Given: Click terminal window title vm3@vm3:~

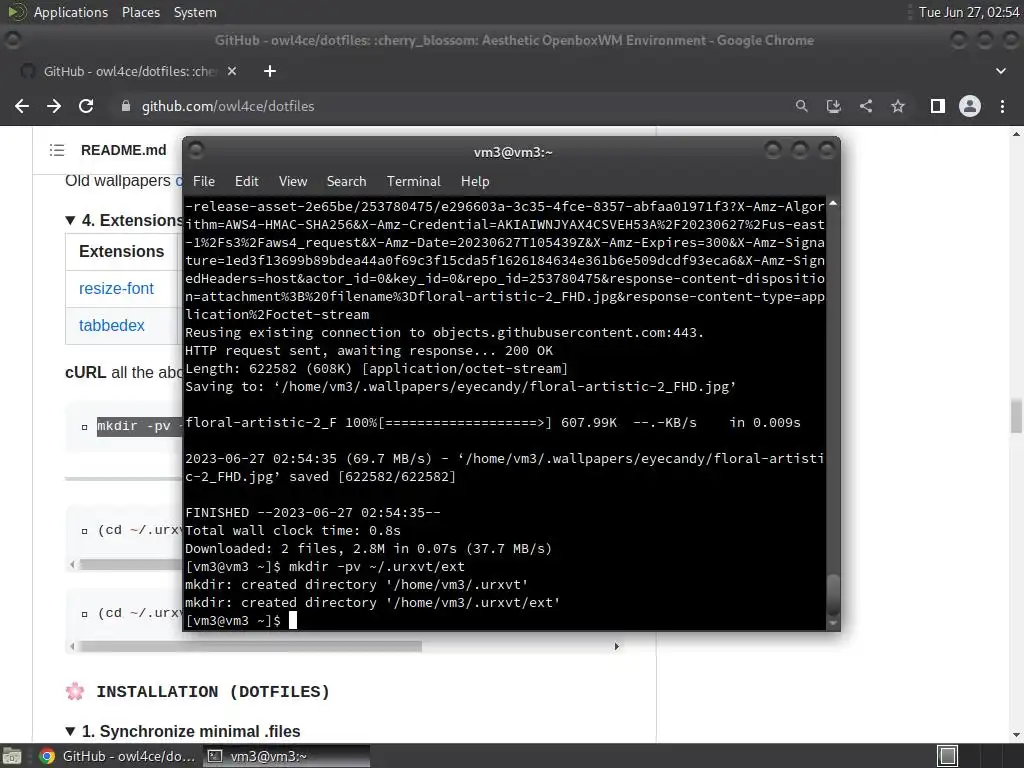Looking at the screenshot, I should (x=513, y=152).
